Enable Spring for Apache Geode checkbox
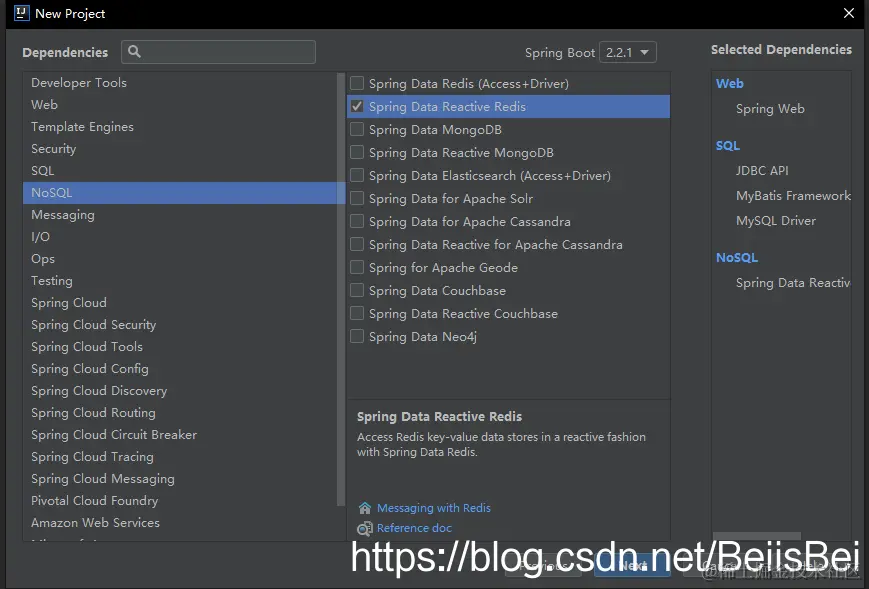 point(357,267)
